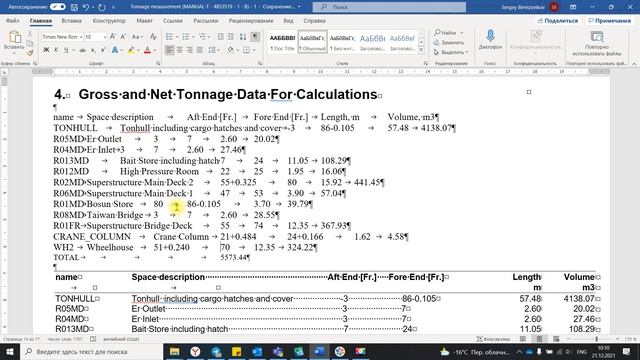Click the Sort A-Z icon
Screen dimensions: 640x360
coord(243,37)
